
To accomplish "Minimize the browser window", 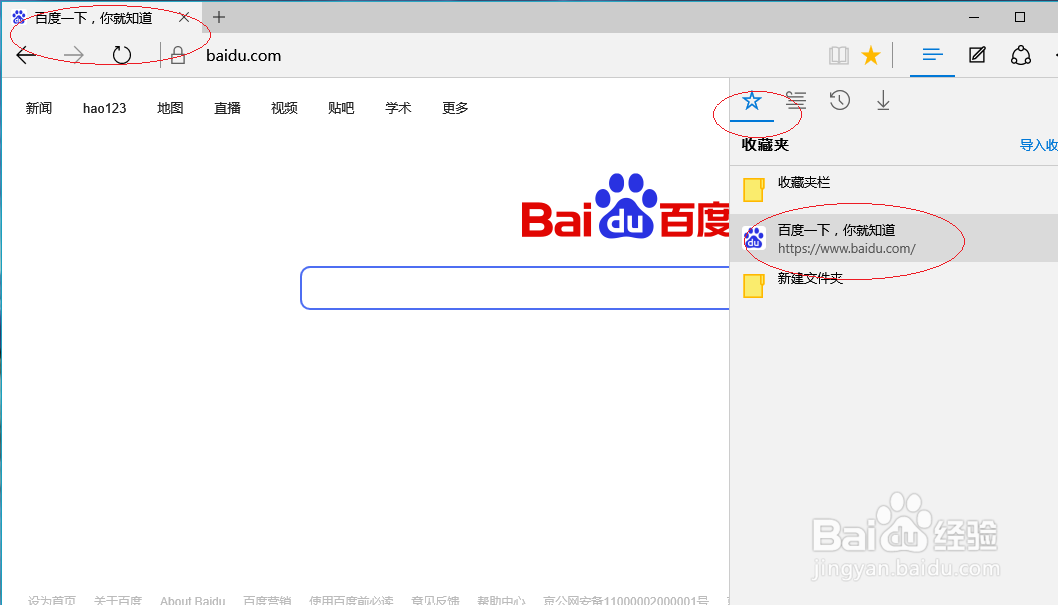I will [974, 18].
